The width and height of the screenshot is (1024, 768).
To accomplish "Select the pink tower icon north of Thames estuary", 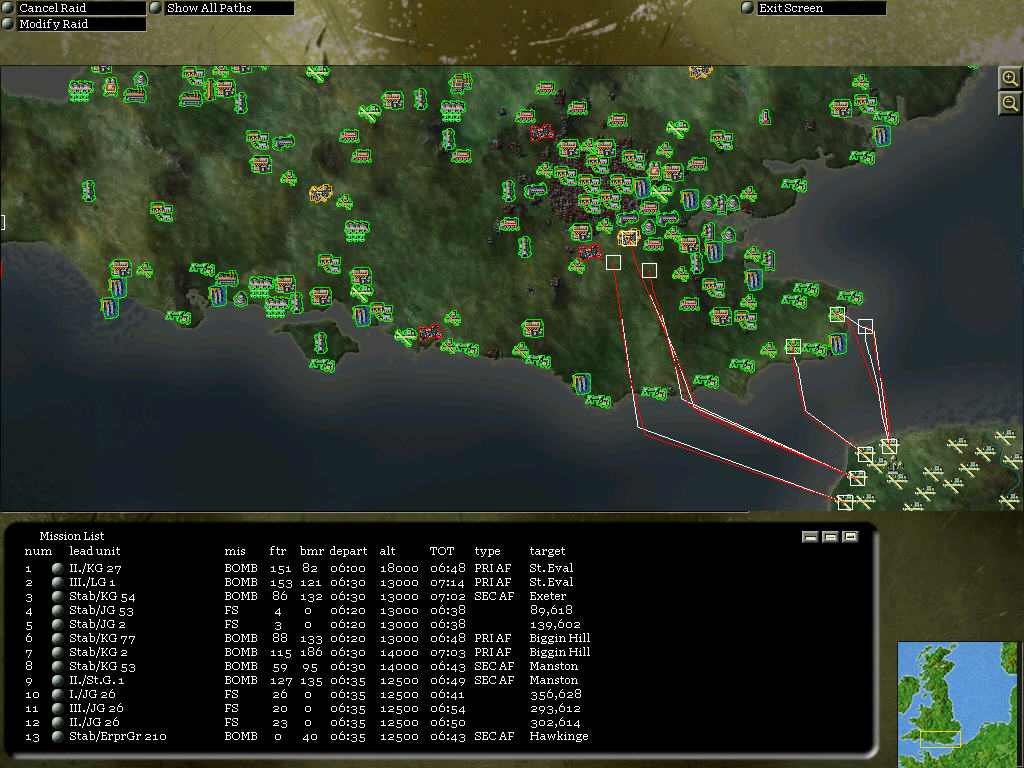I will click(765, 118).
